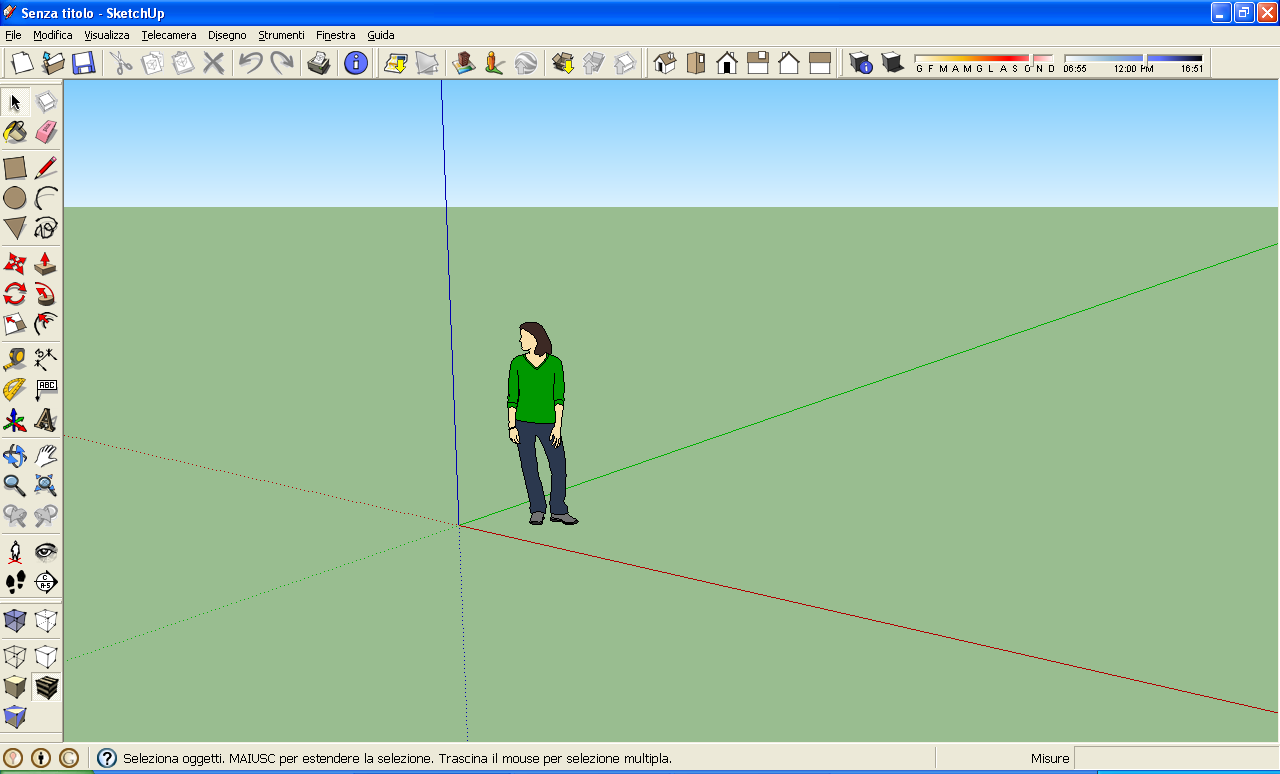Screen dimensions: 1280x774
Task: Select the Polygon tool
Action: click(x=15, y=228)
